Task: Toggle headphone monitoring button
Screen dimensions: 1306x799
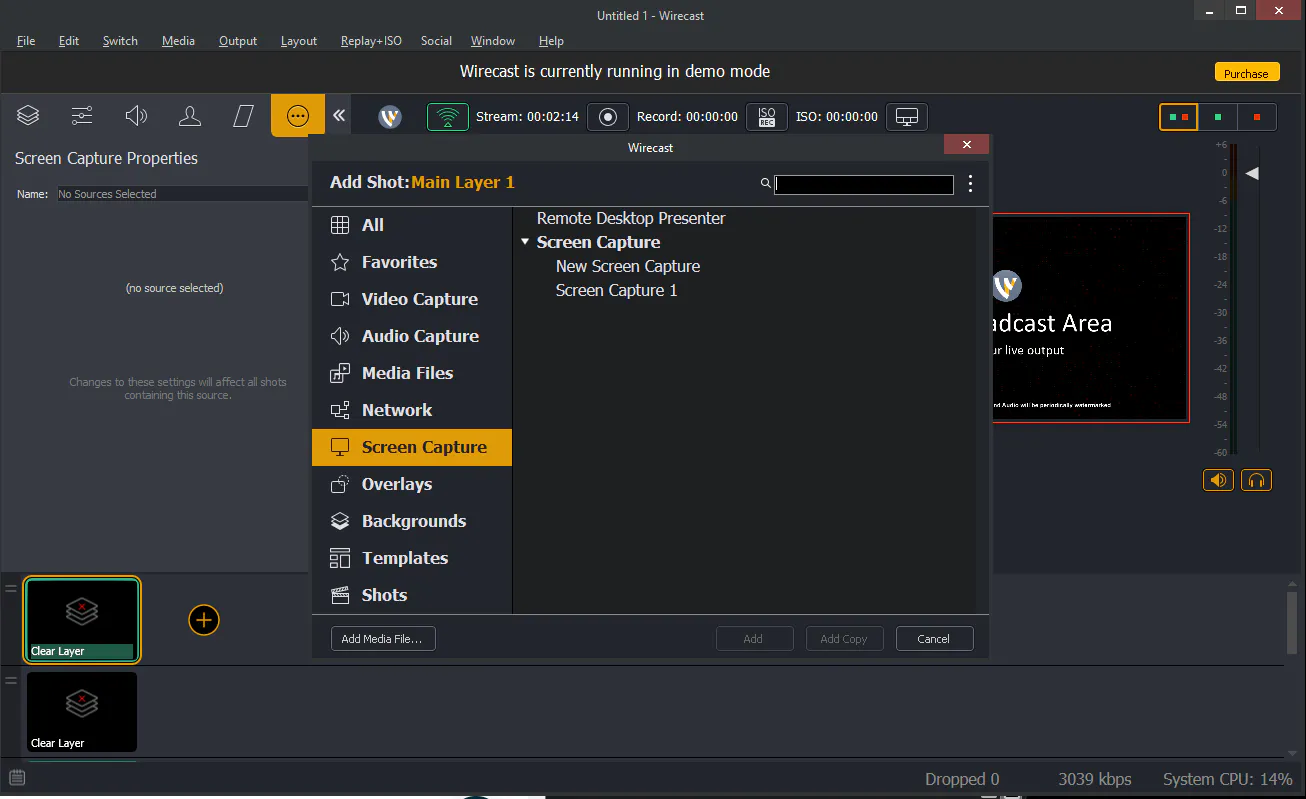Action: click(1257, 480)
